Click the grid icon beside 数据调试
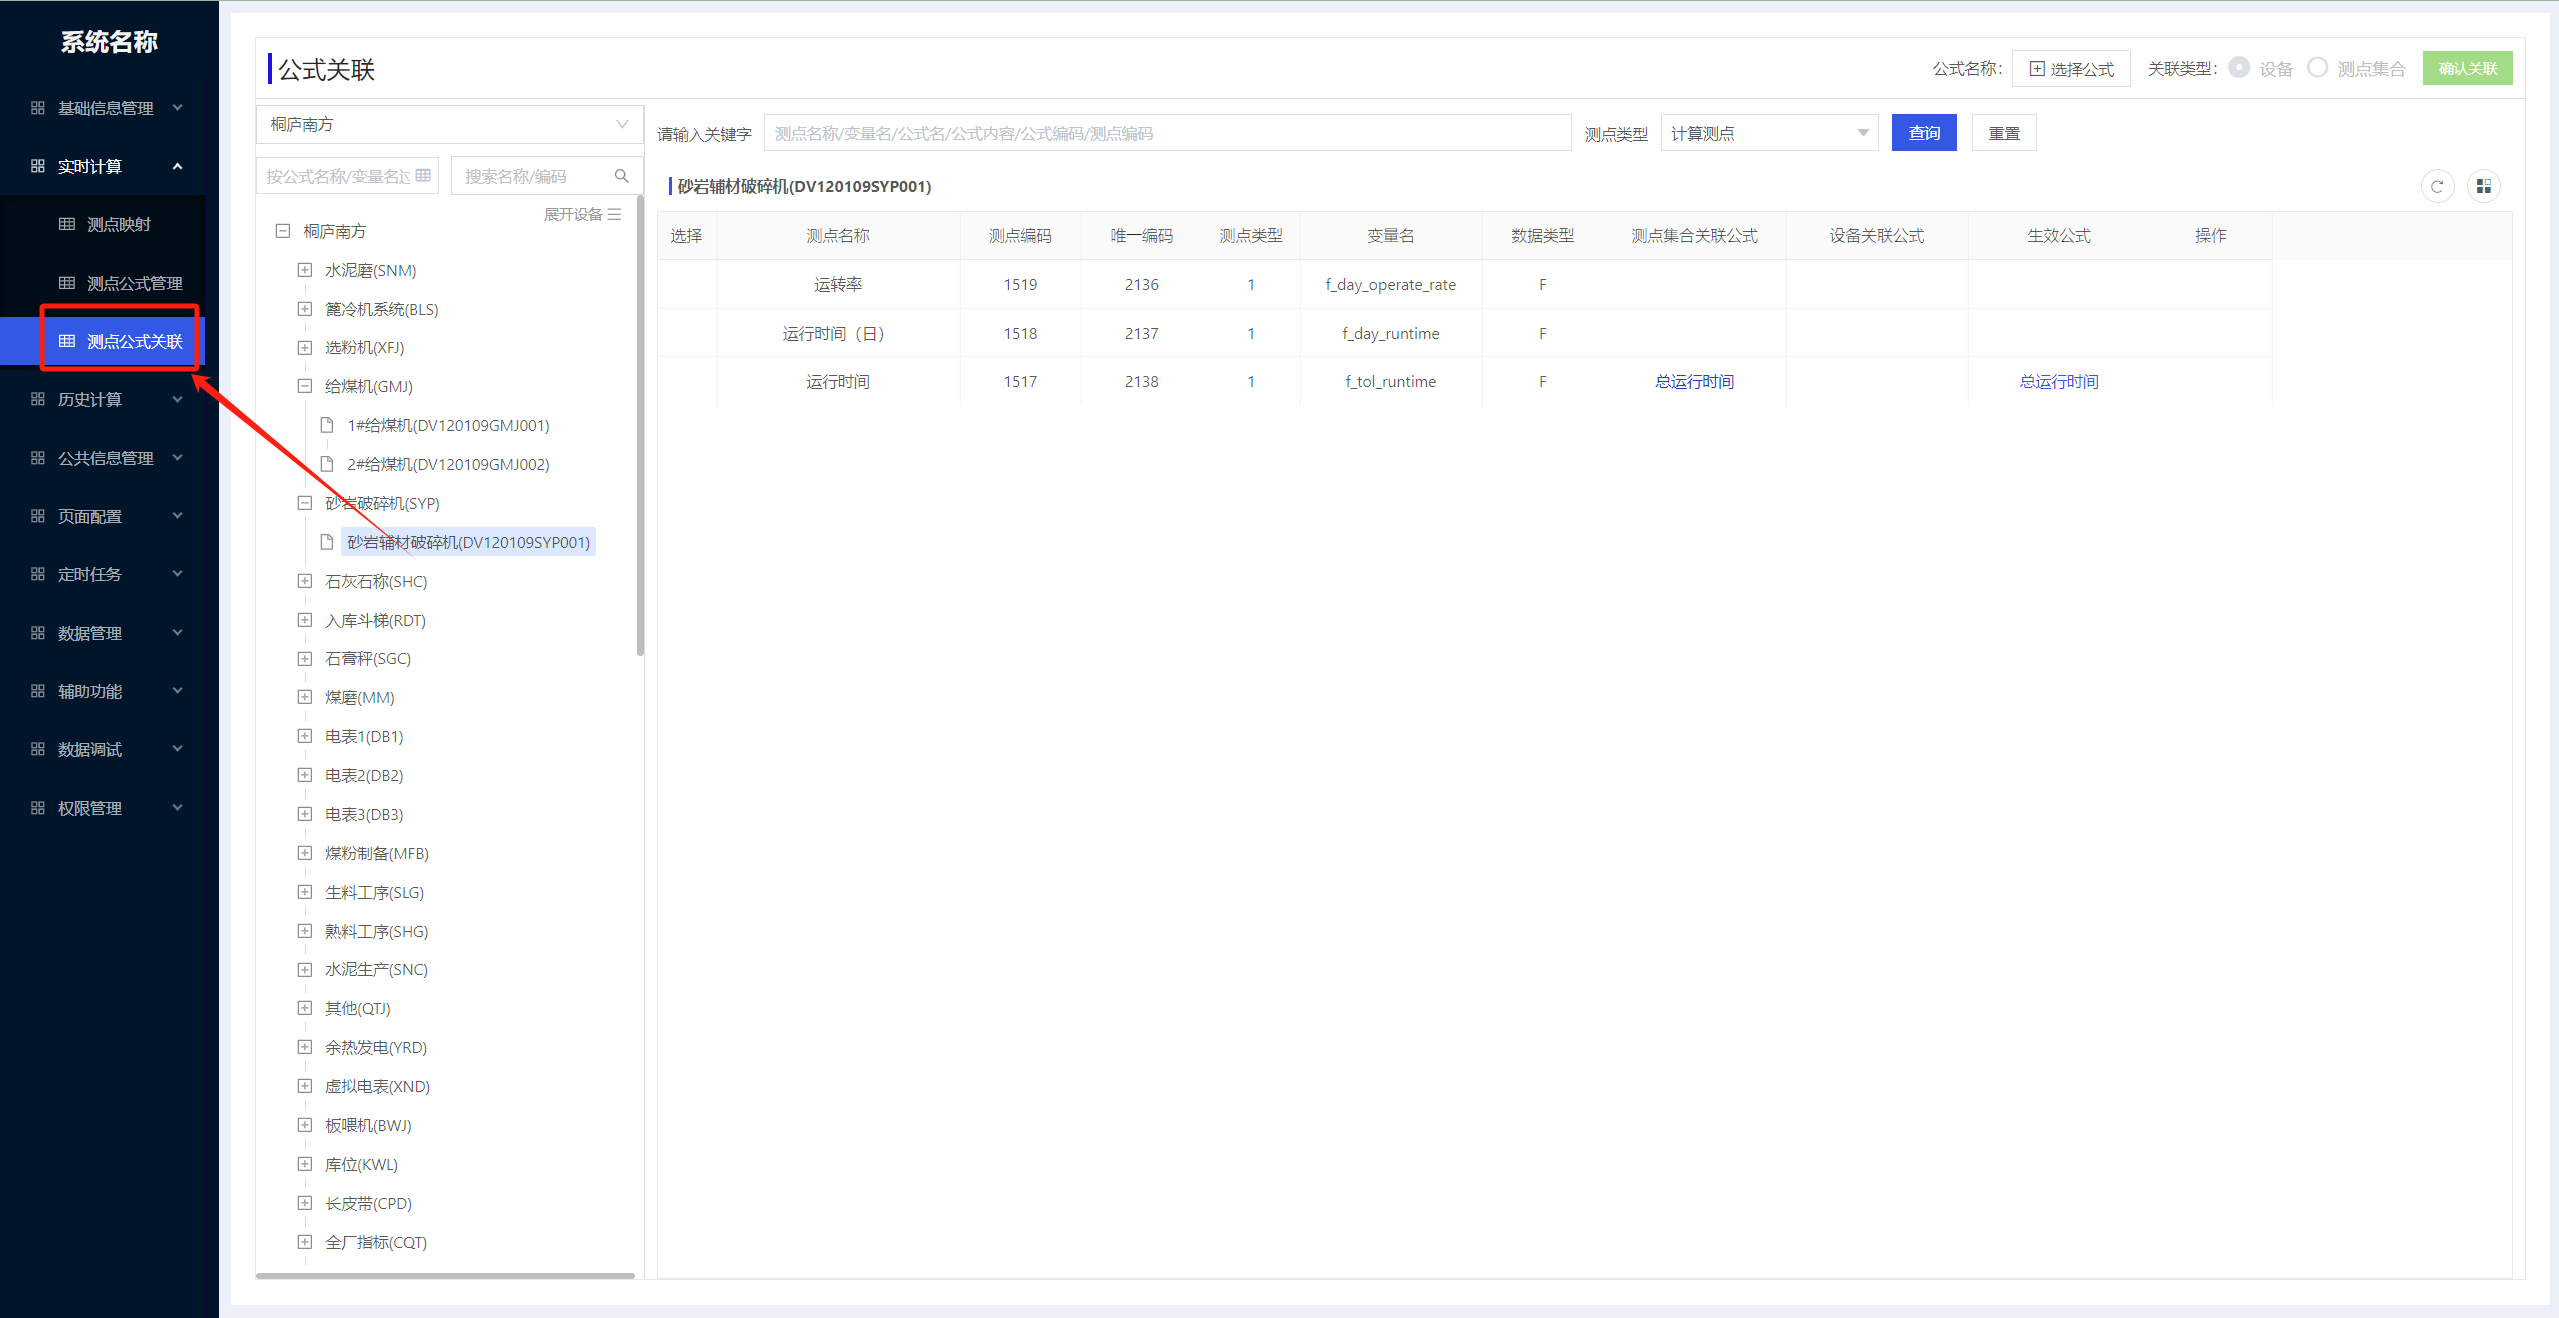The height and width of the screenshot is (1318, 2559). tap(38, 749)
